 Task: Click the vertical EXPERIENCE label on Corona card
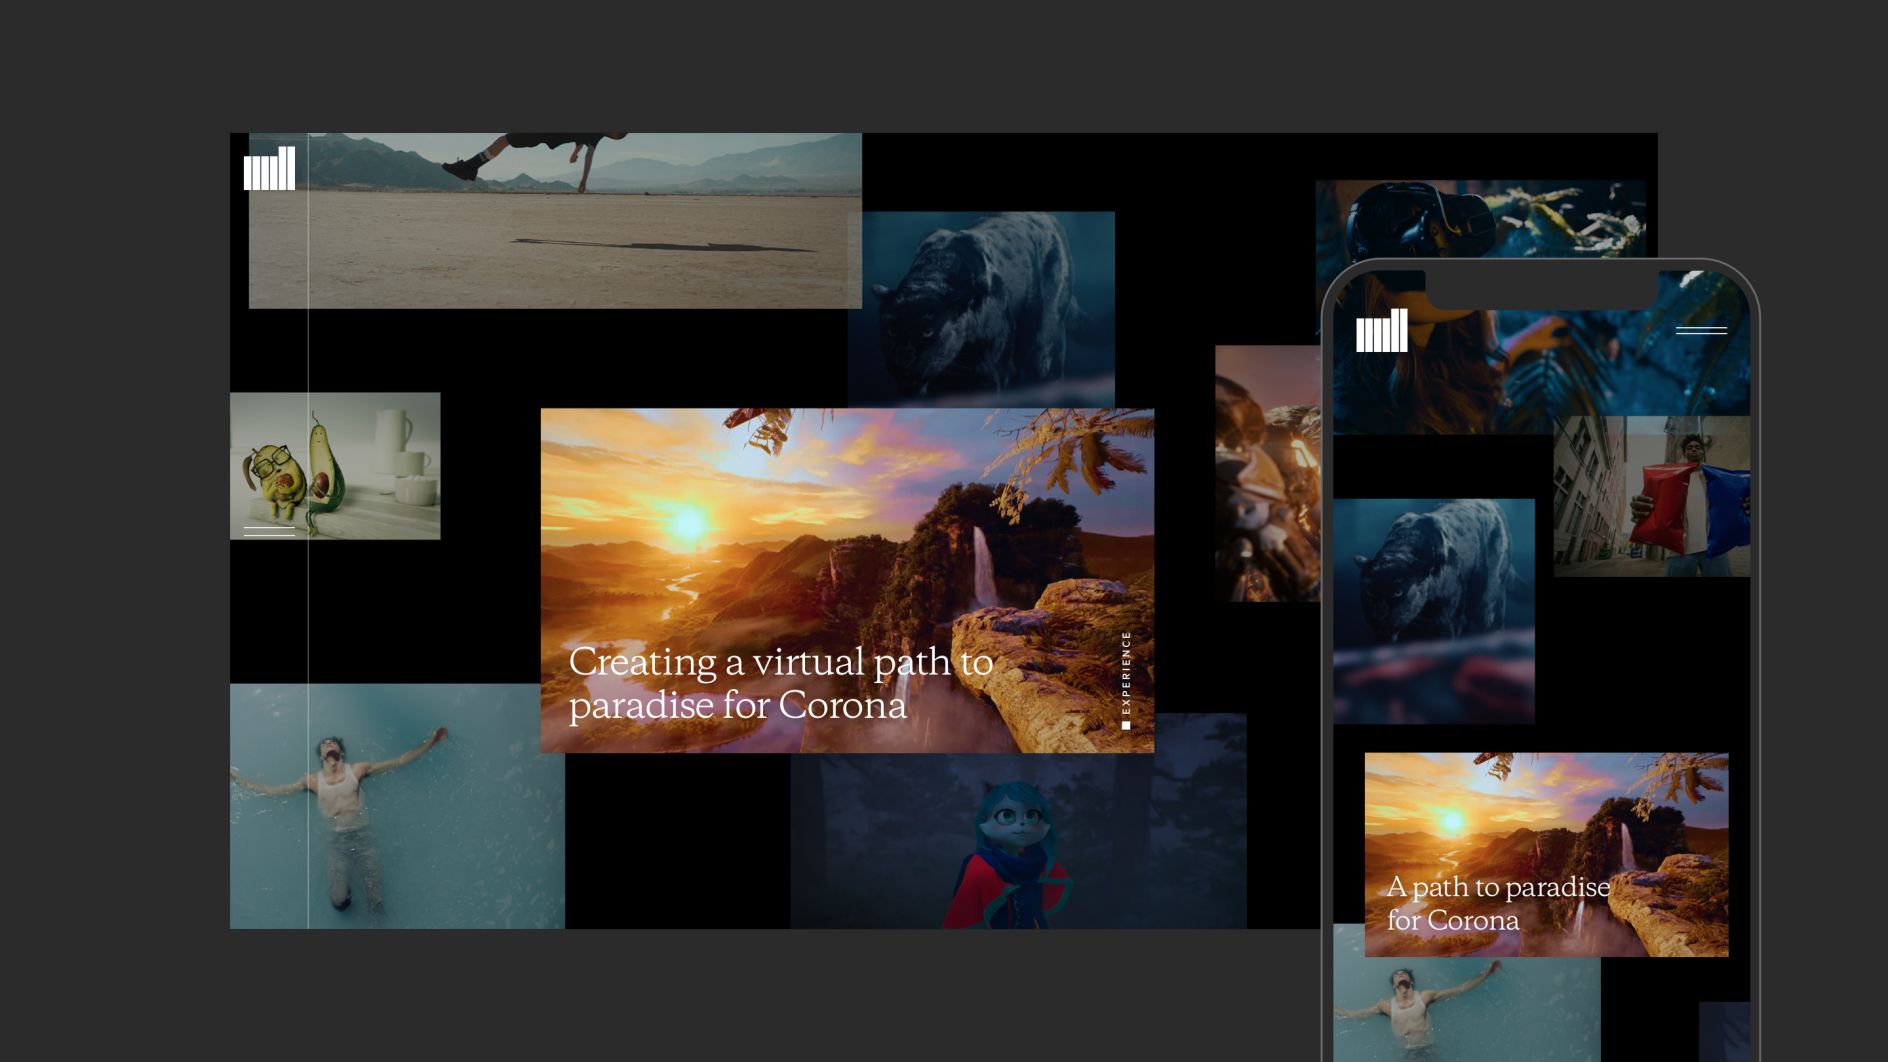point(1126,679)
